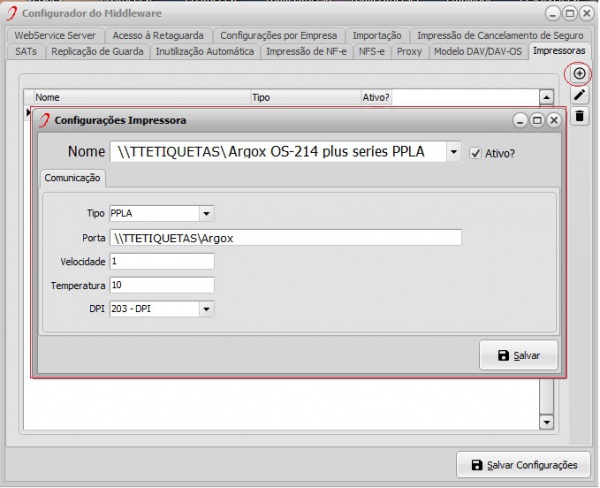This screenshot has width=600, height=488.
Task: Click the Temperatura input field
Action: coord(162,285)
